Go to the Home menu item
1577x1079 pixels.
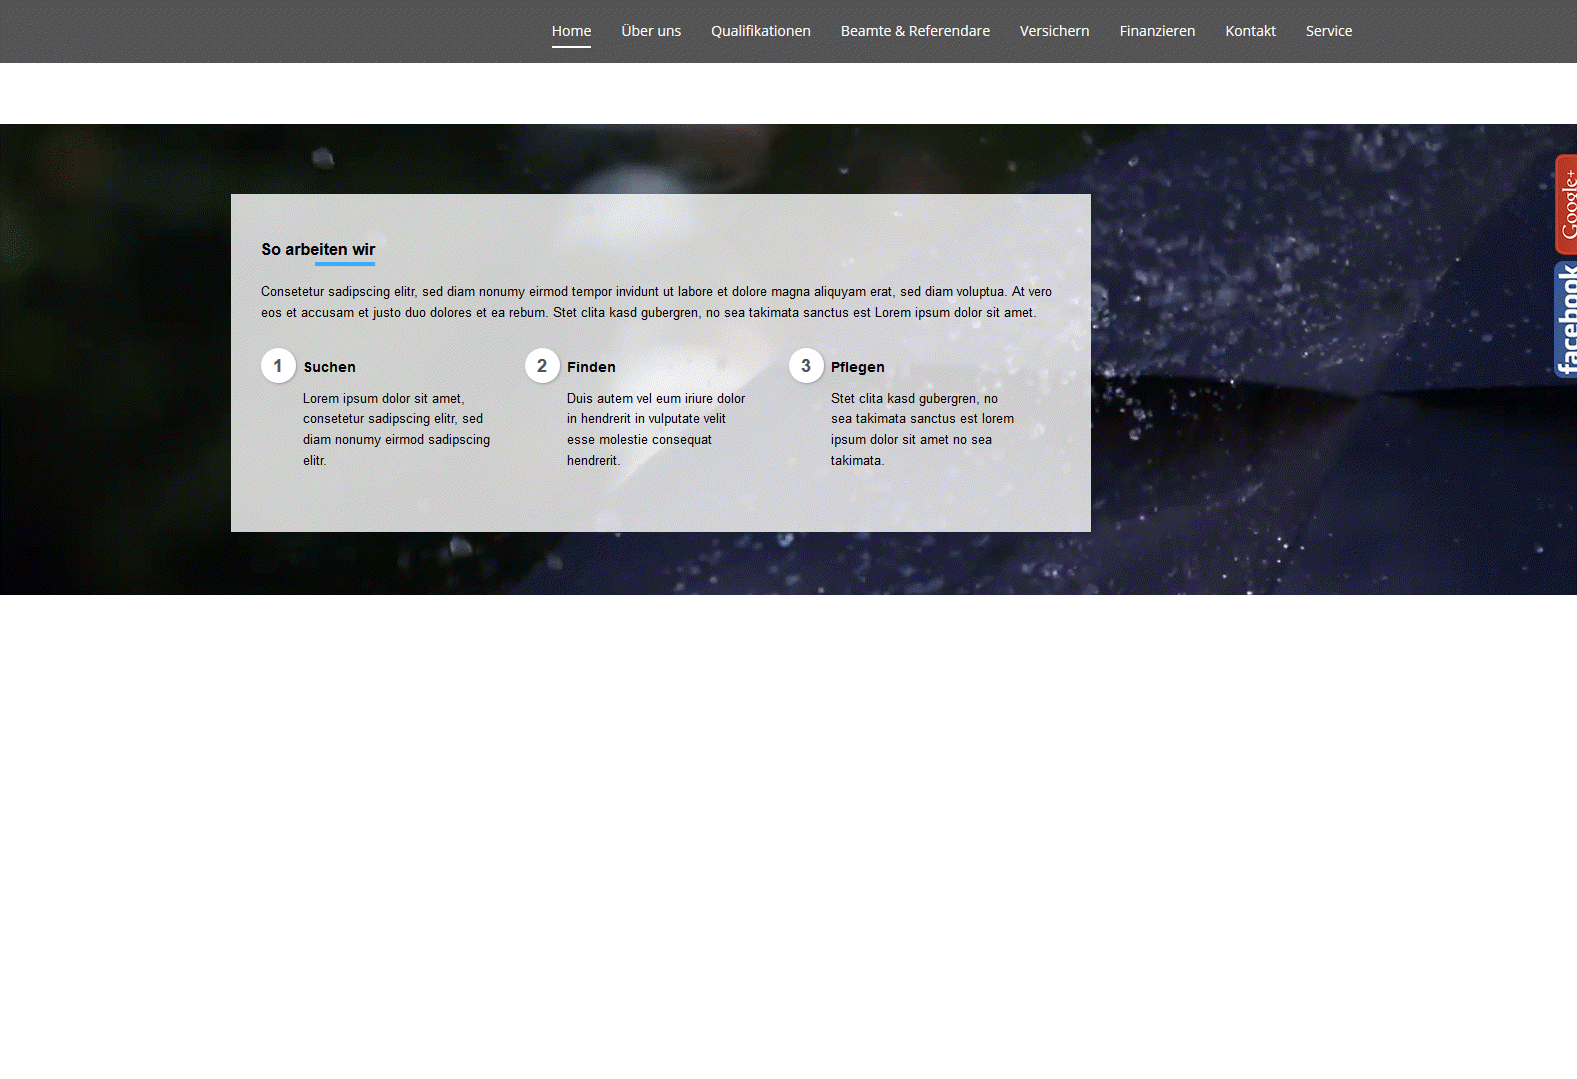(x=571, y=31)
